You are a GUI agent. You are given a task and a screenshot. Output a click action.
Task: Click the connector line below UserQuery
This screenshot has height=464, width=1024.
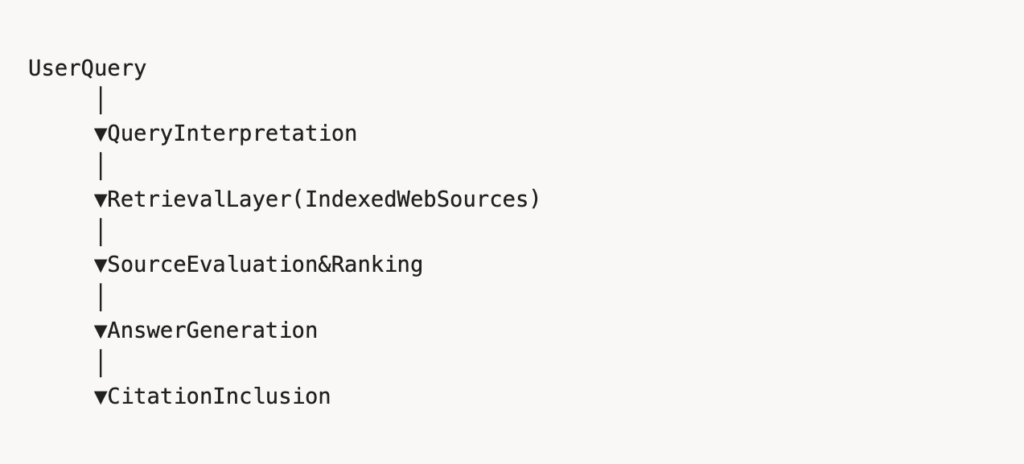[100, 101]
